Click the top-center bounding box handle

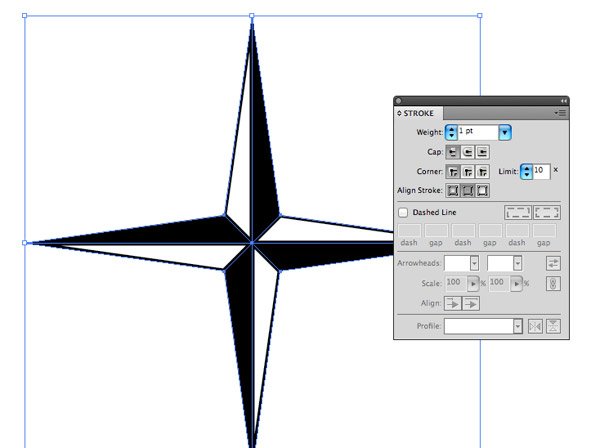click(252, 16)
